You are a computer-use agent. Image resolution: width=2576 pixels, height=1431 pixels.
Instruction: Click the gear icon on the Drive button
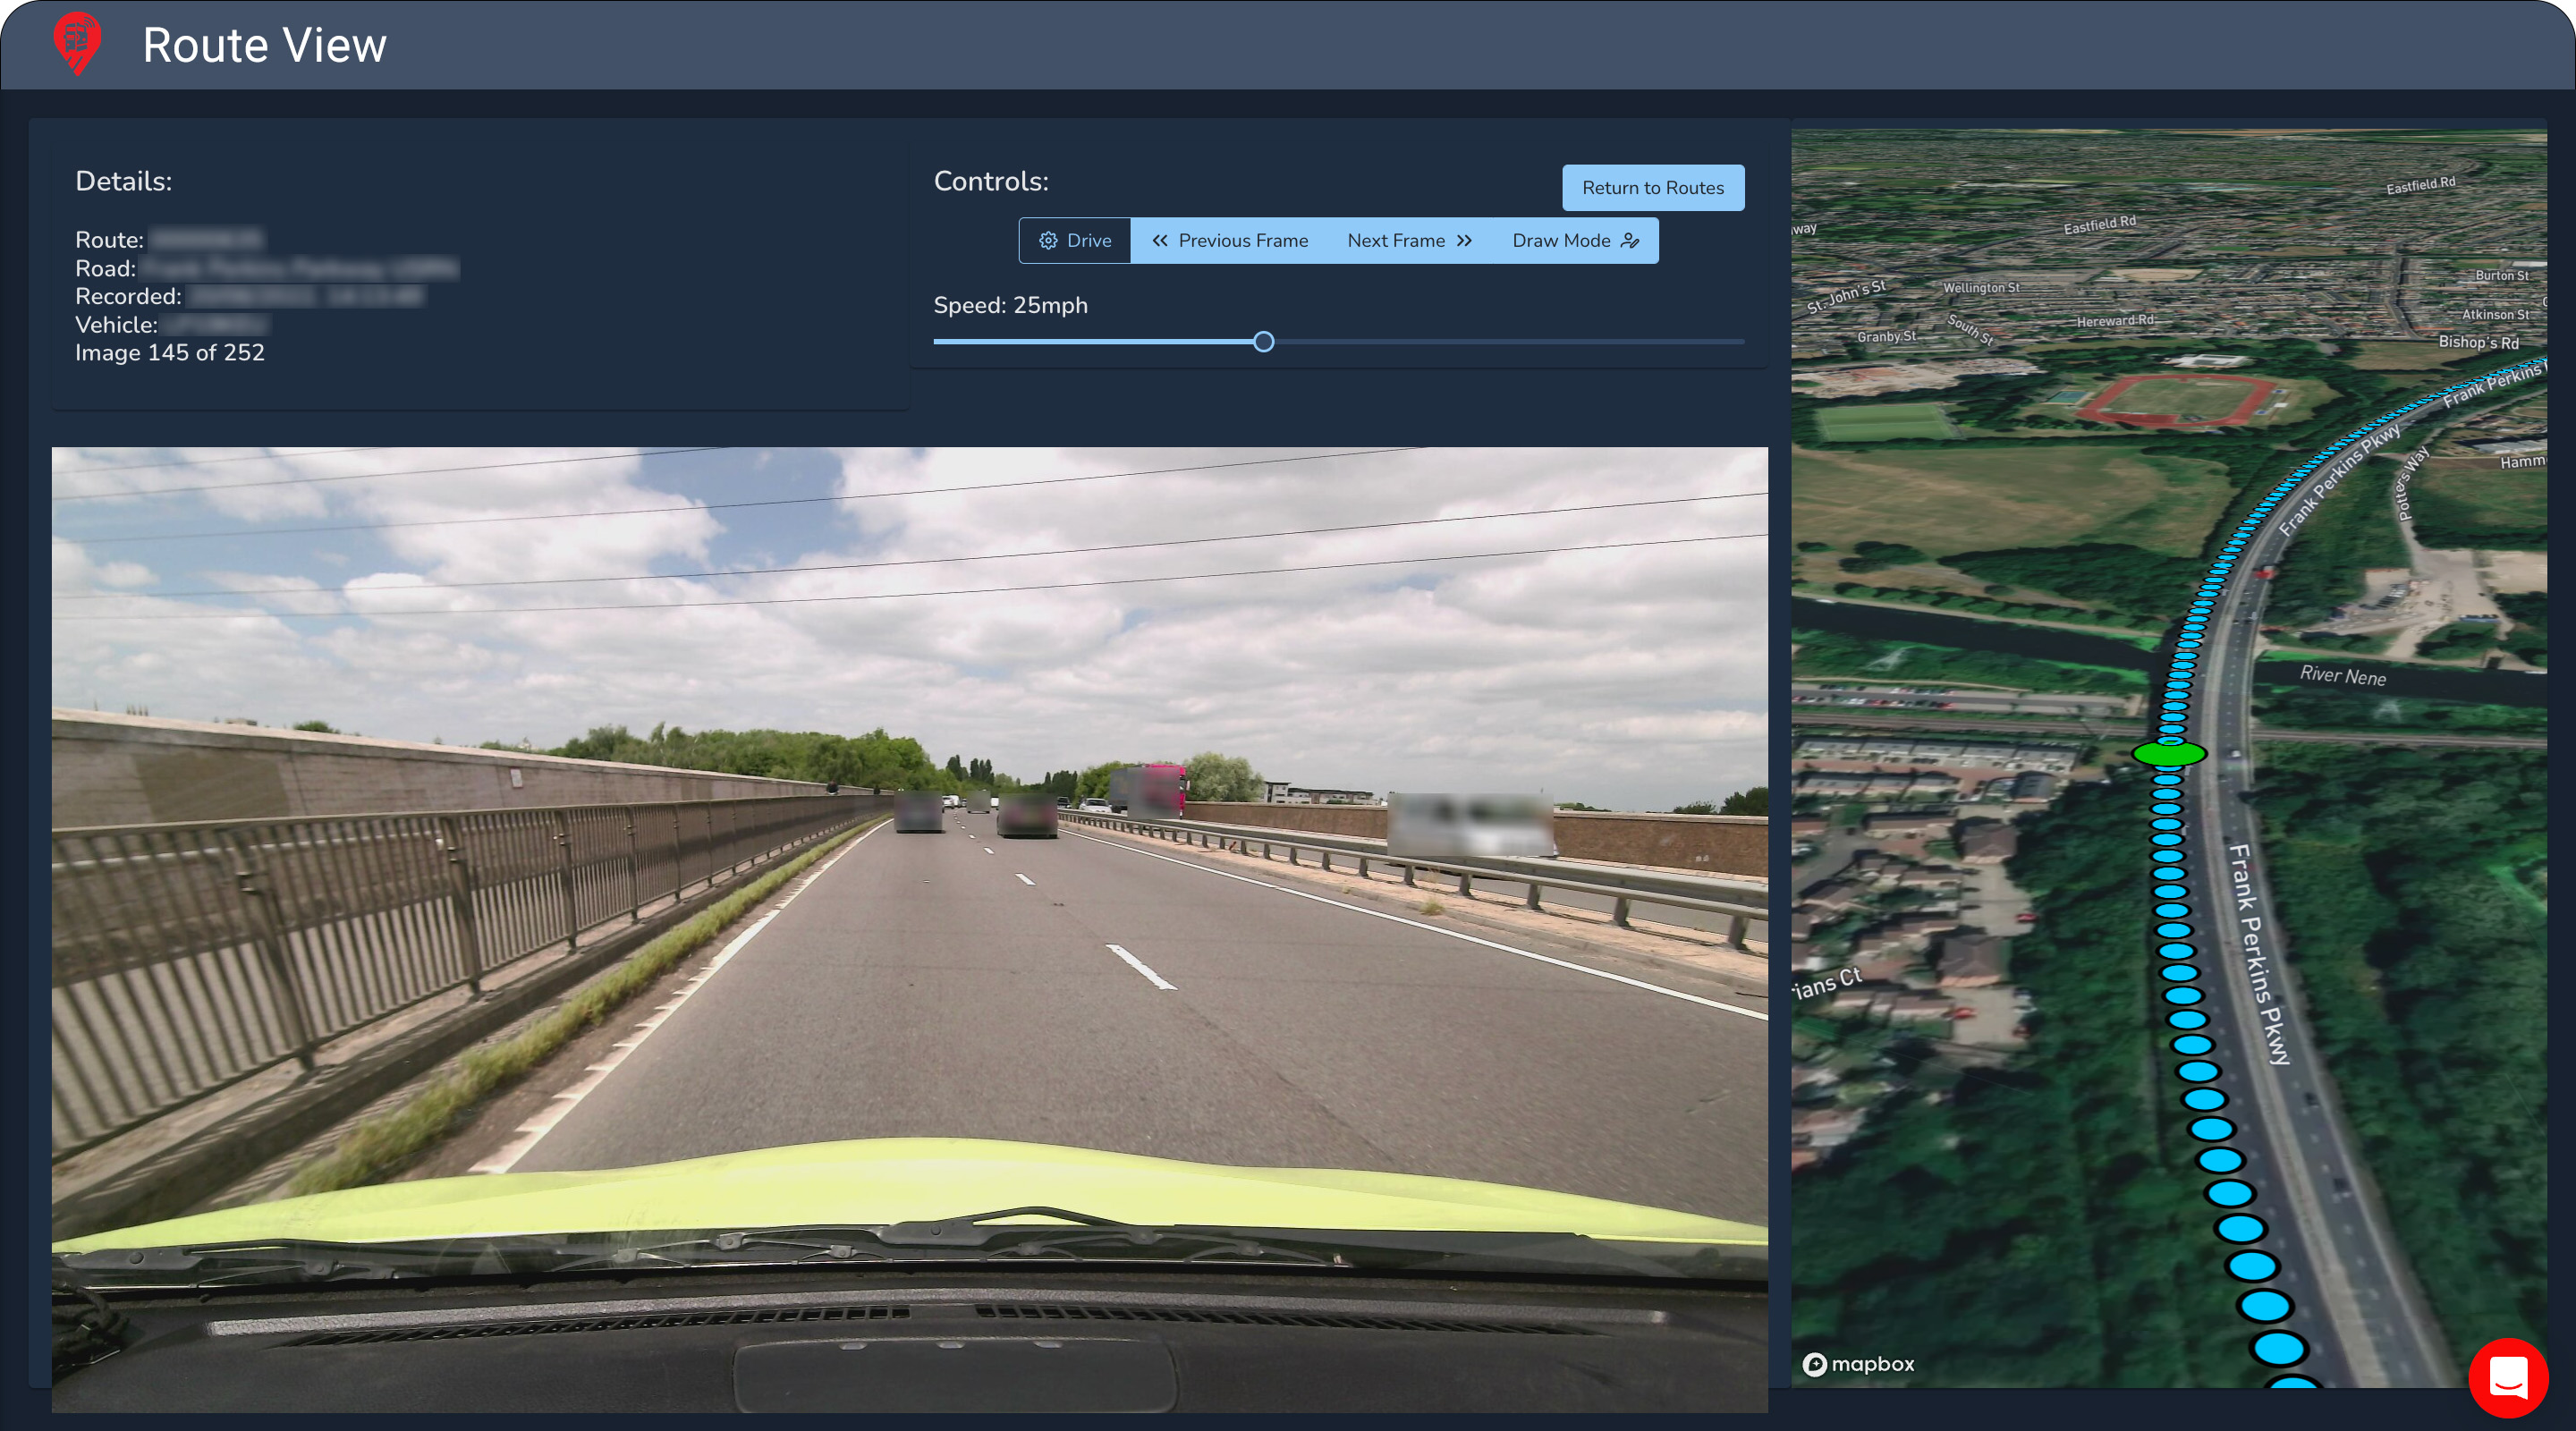pyautogui.click(x=1048, y=240)
